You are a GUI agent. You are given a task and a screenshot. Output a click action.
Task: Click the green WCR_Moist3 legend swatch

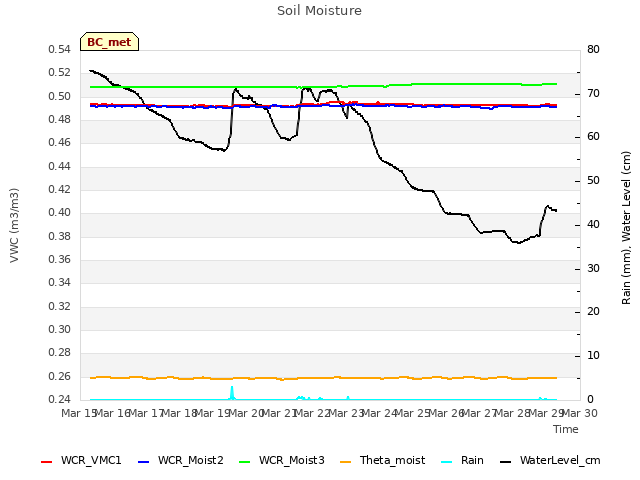(244, 462)
